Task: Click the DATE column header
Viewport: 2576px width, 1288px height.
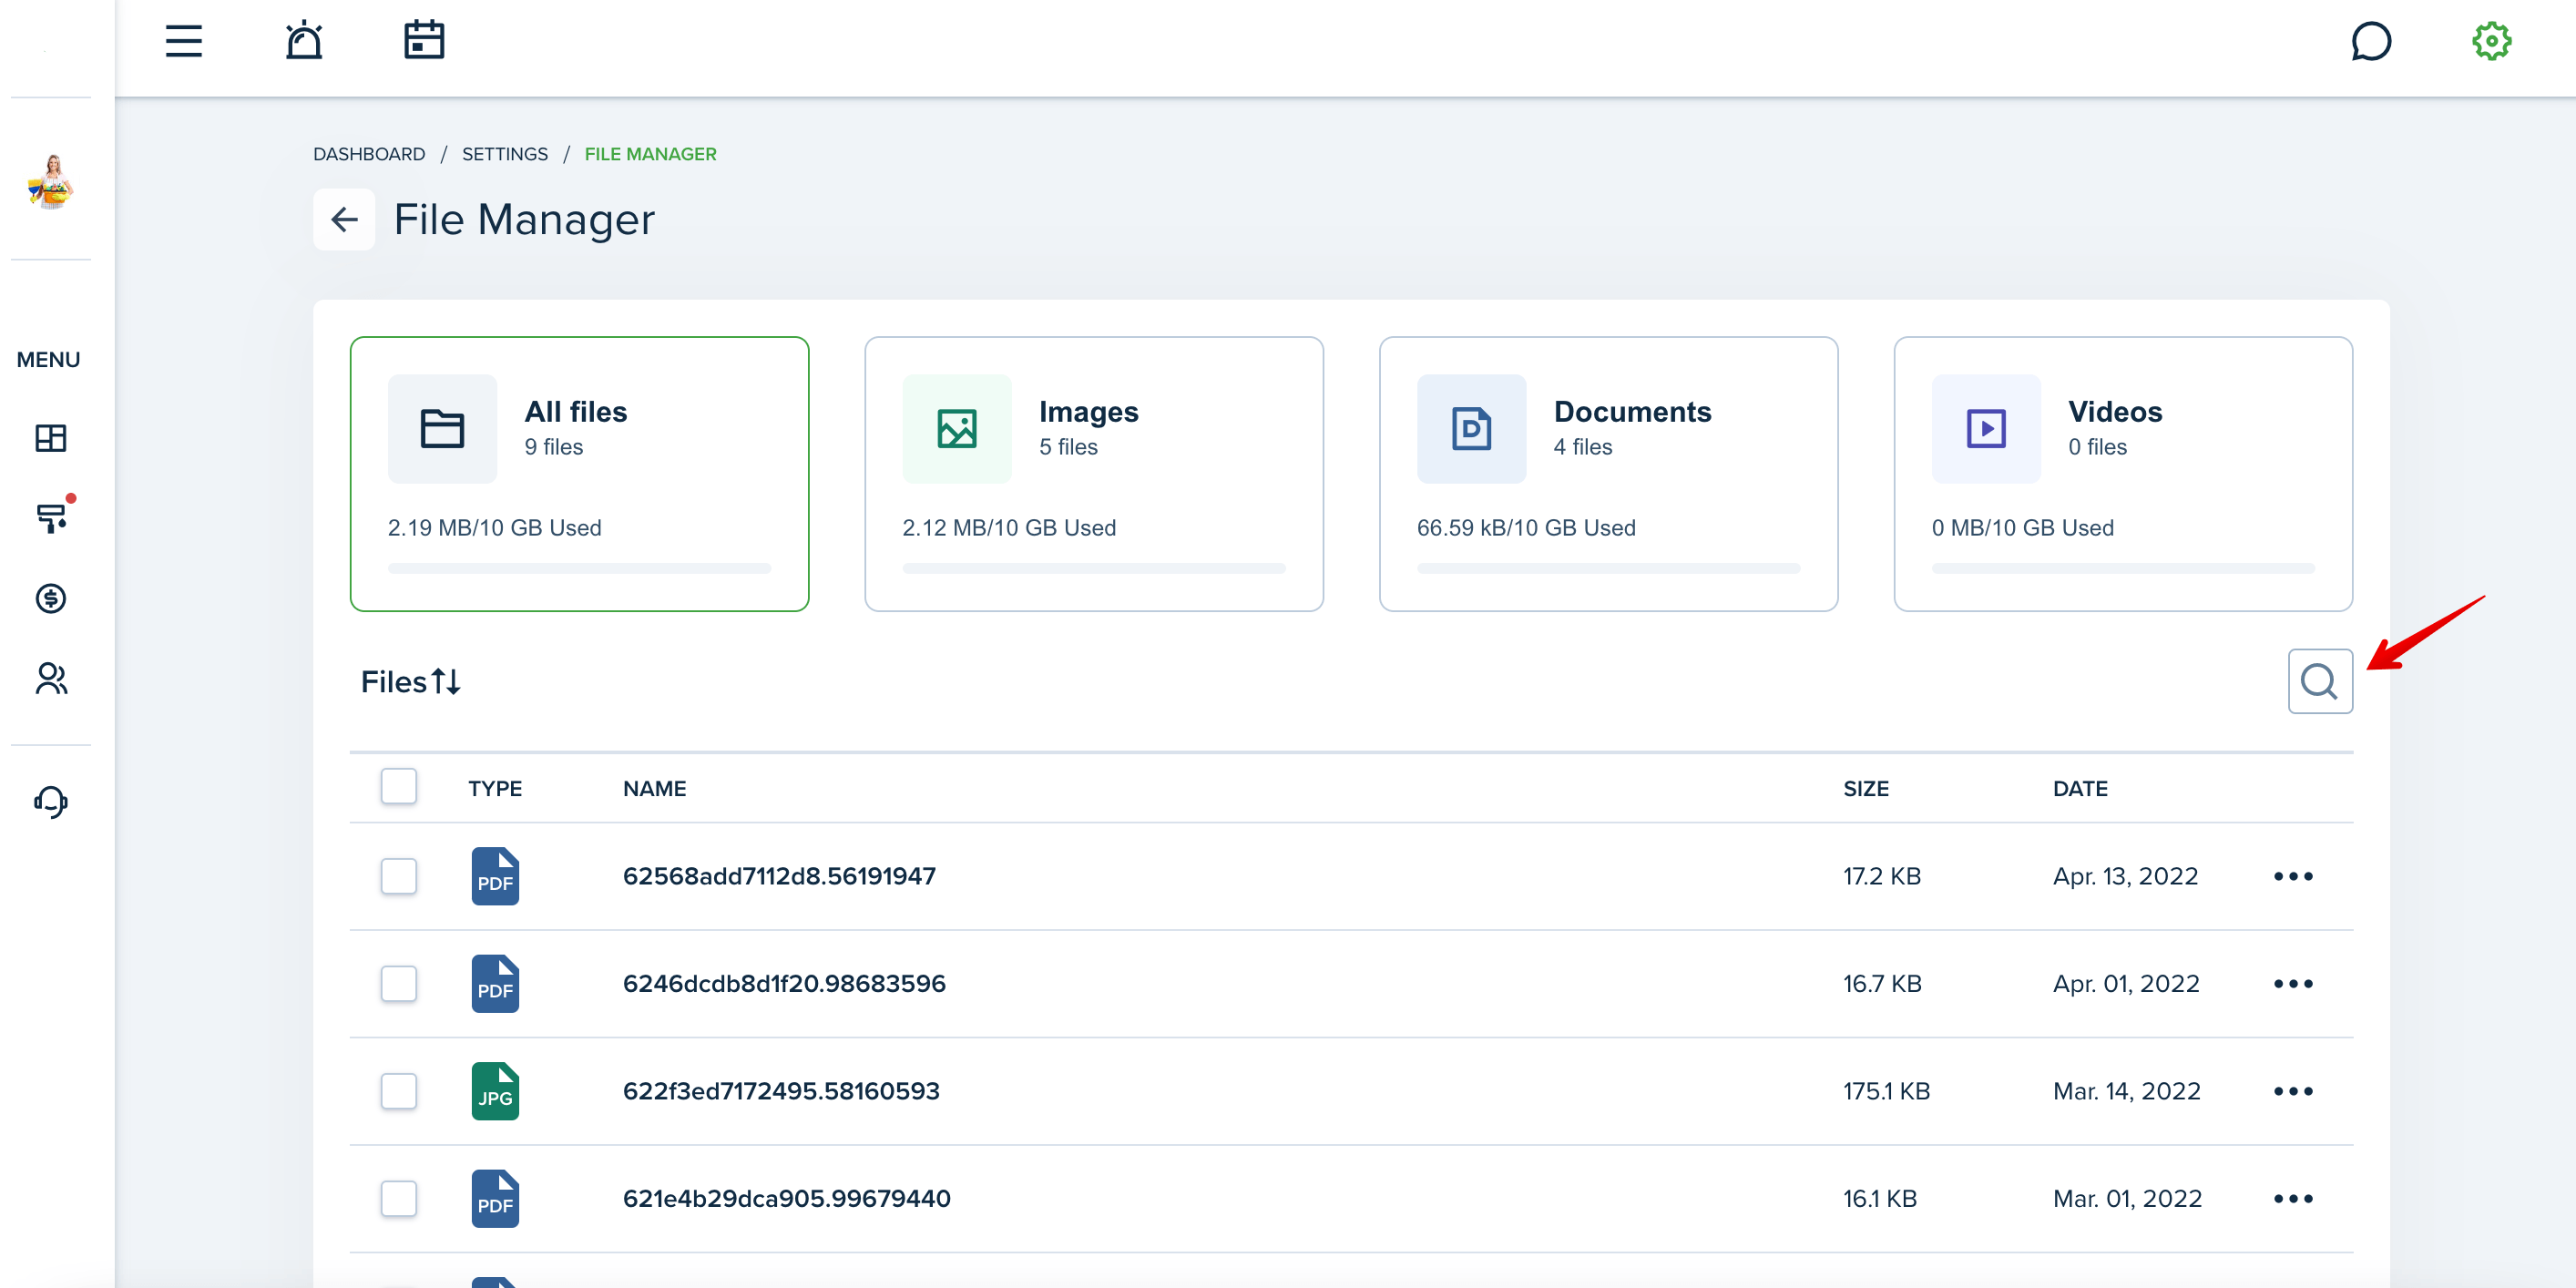Action: [x=2080, y=788]
